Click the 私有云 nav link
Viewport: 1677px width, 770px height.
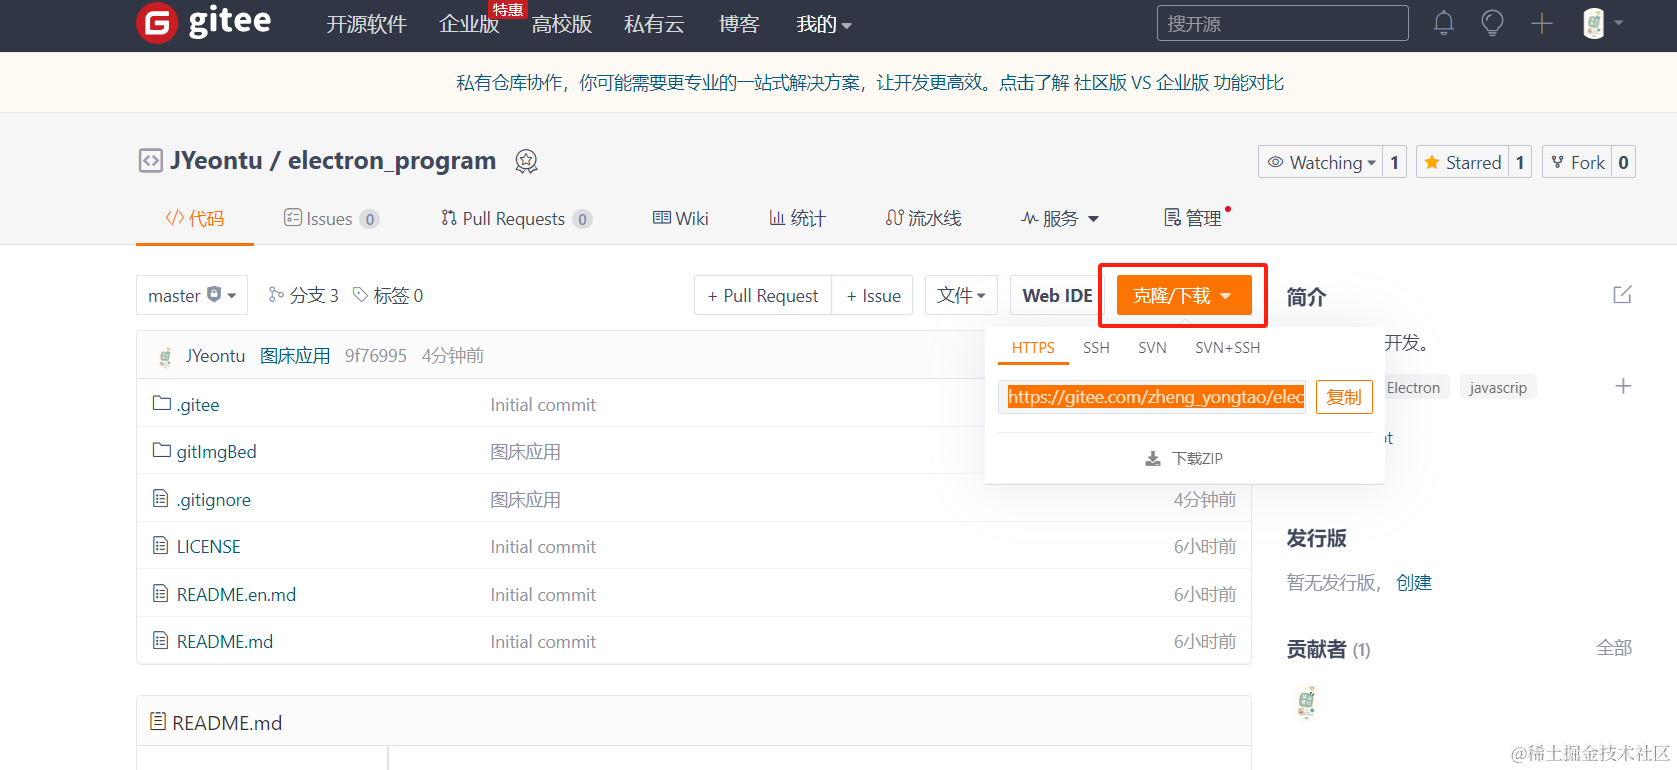point(654,24)
